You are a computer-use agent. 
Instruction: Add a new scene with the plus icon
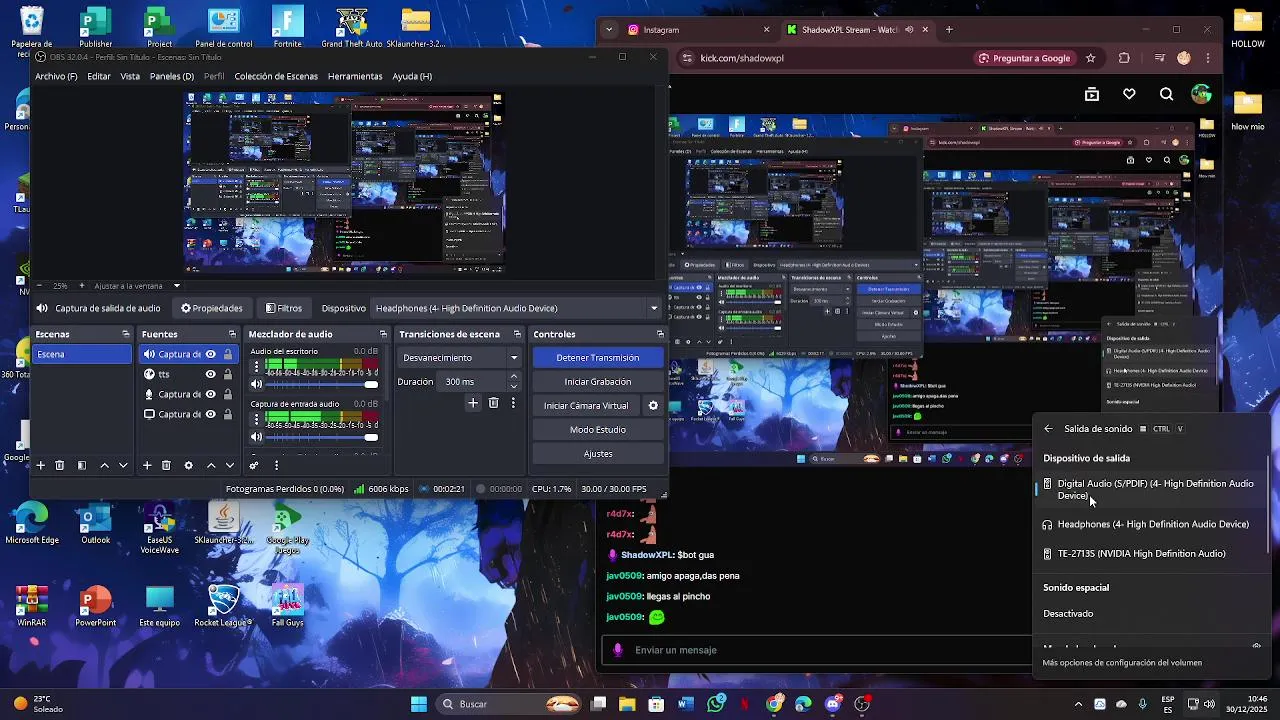[x=41, y=465]
